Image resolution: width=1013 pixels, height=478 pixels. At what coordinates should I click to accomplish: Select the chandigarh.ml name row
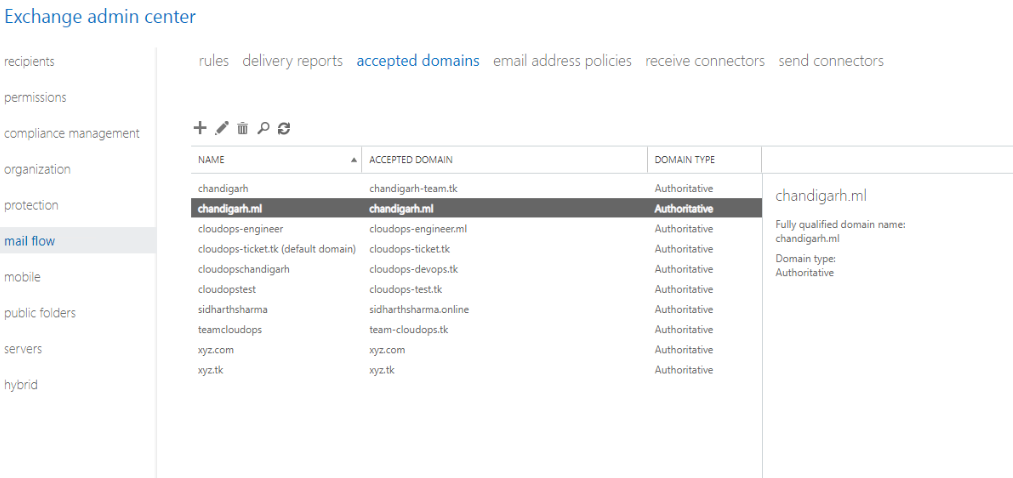(x=476, y=209)
